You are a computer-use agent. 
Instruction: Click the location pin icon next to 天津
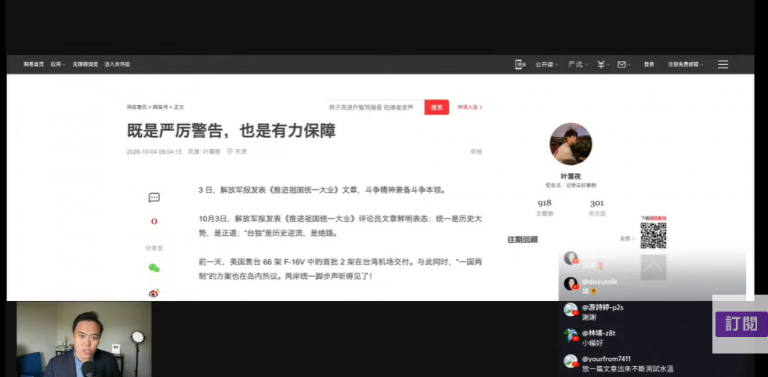[229, 152]
